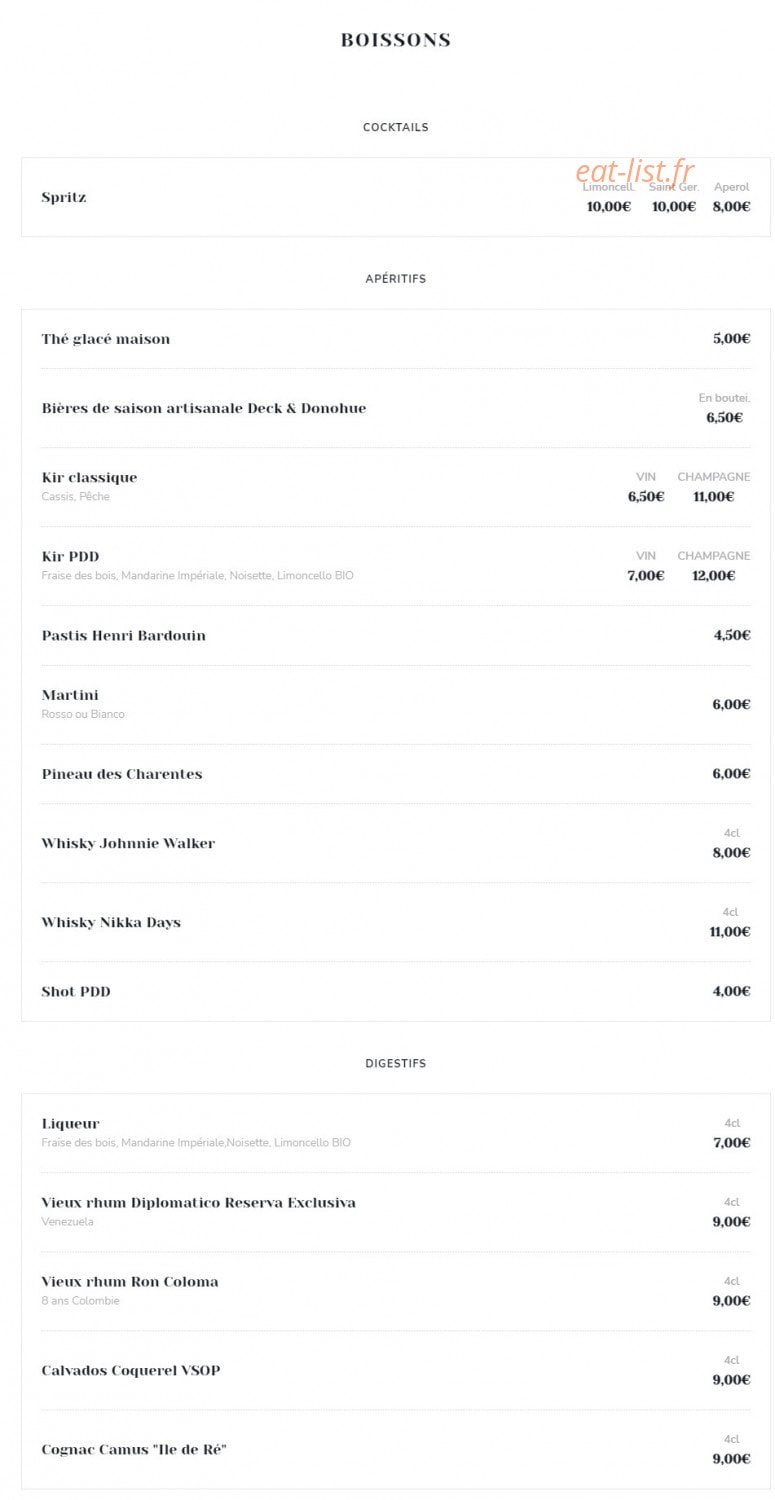Click Vieux rhum Diplomatico Reserva Exclusiva
Screen dimensions: 775x1500
[x=199, y=1203]
